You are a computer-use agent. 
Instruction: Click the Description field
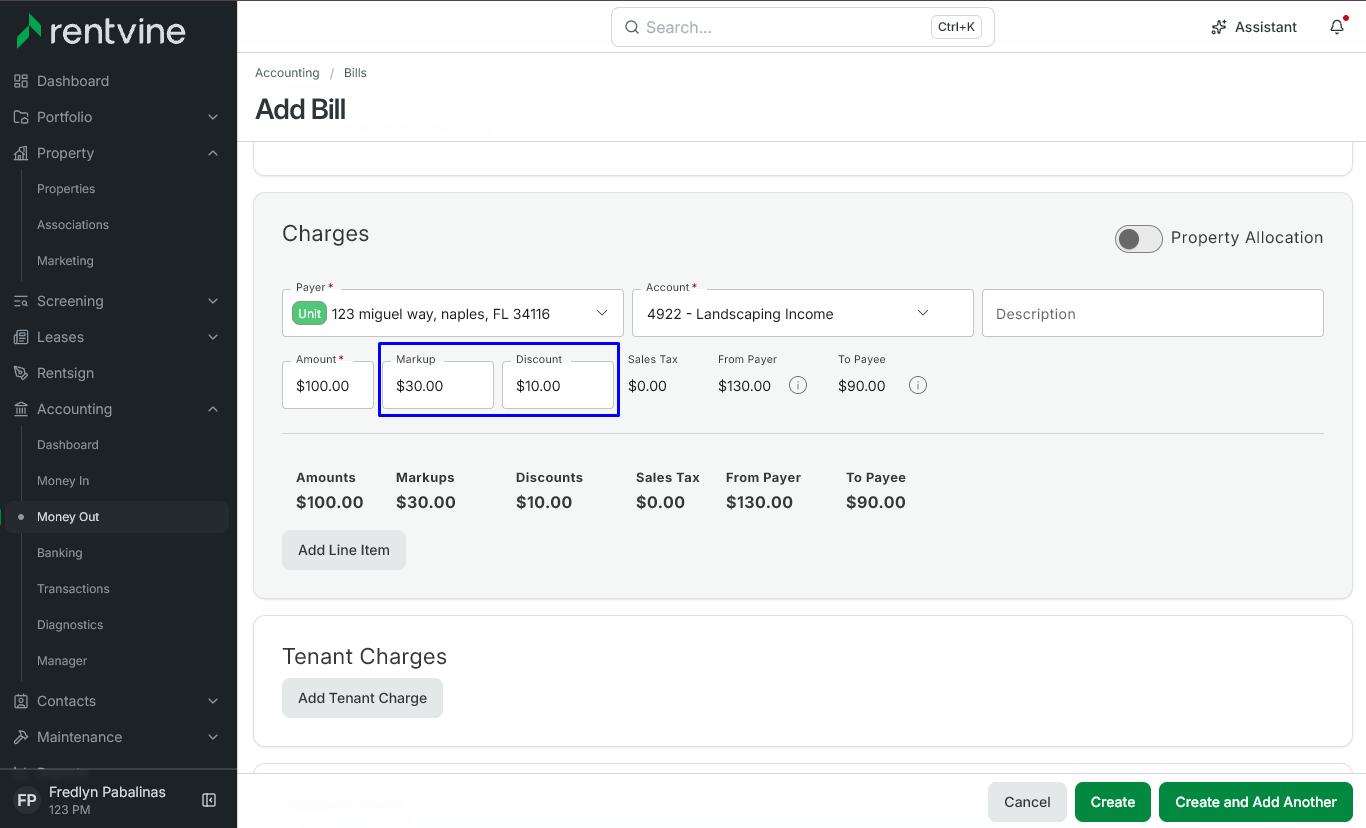(x=1153, y=313)
